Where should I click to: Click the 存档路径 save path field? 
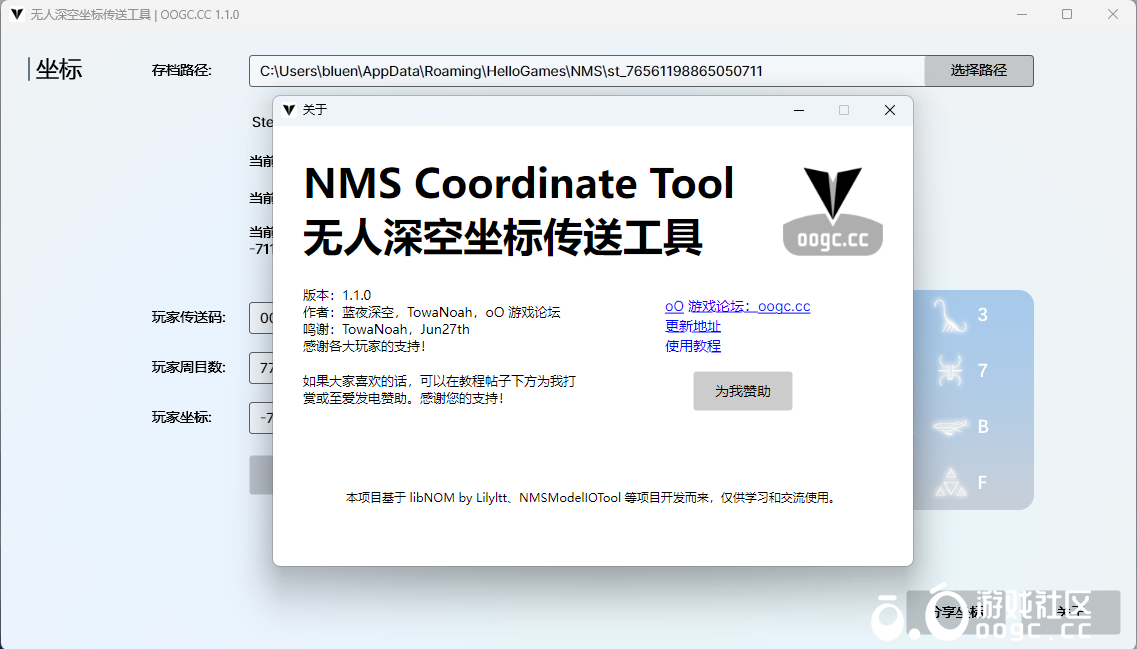point(586,71)
